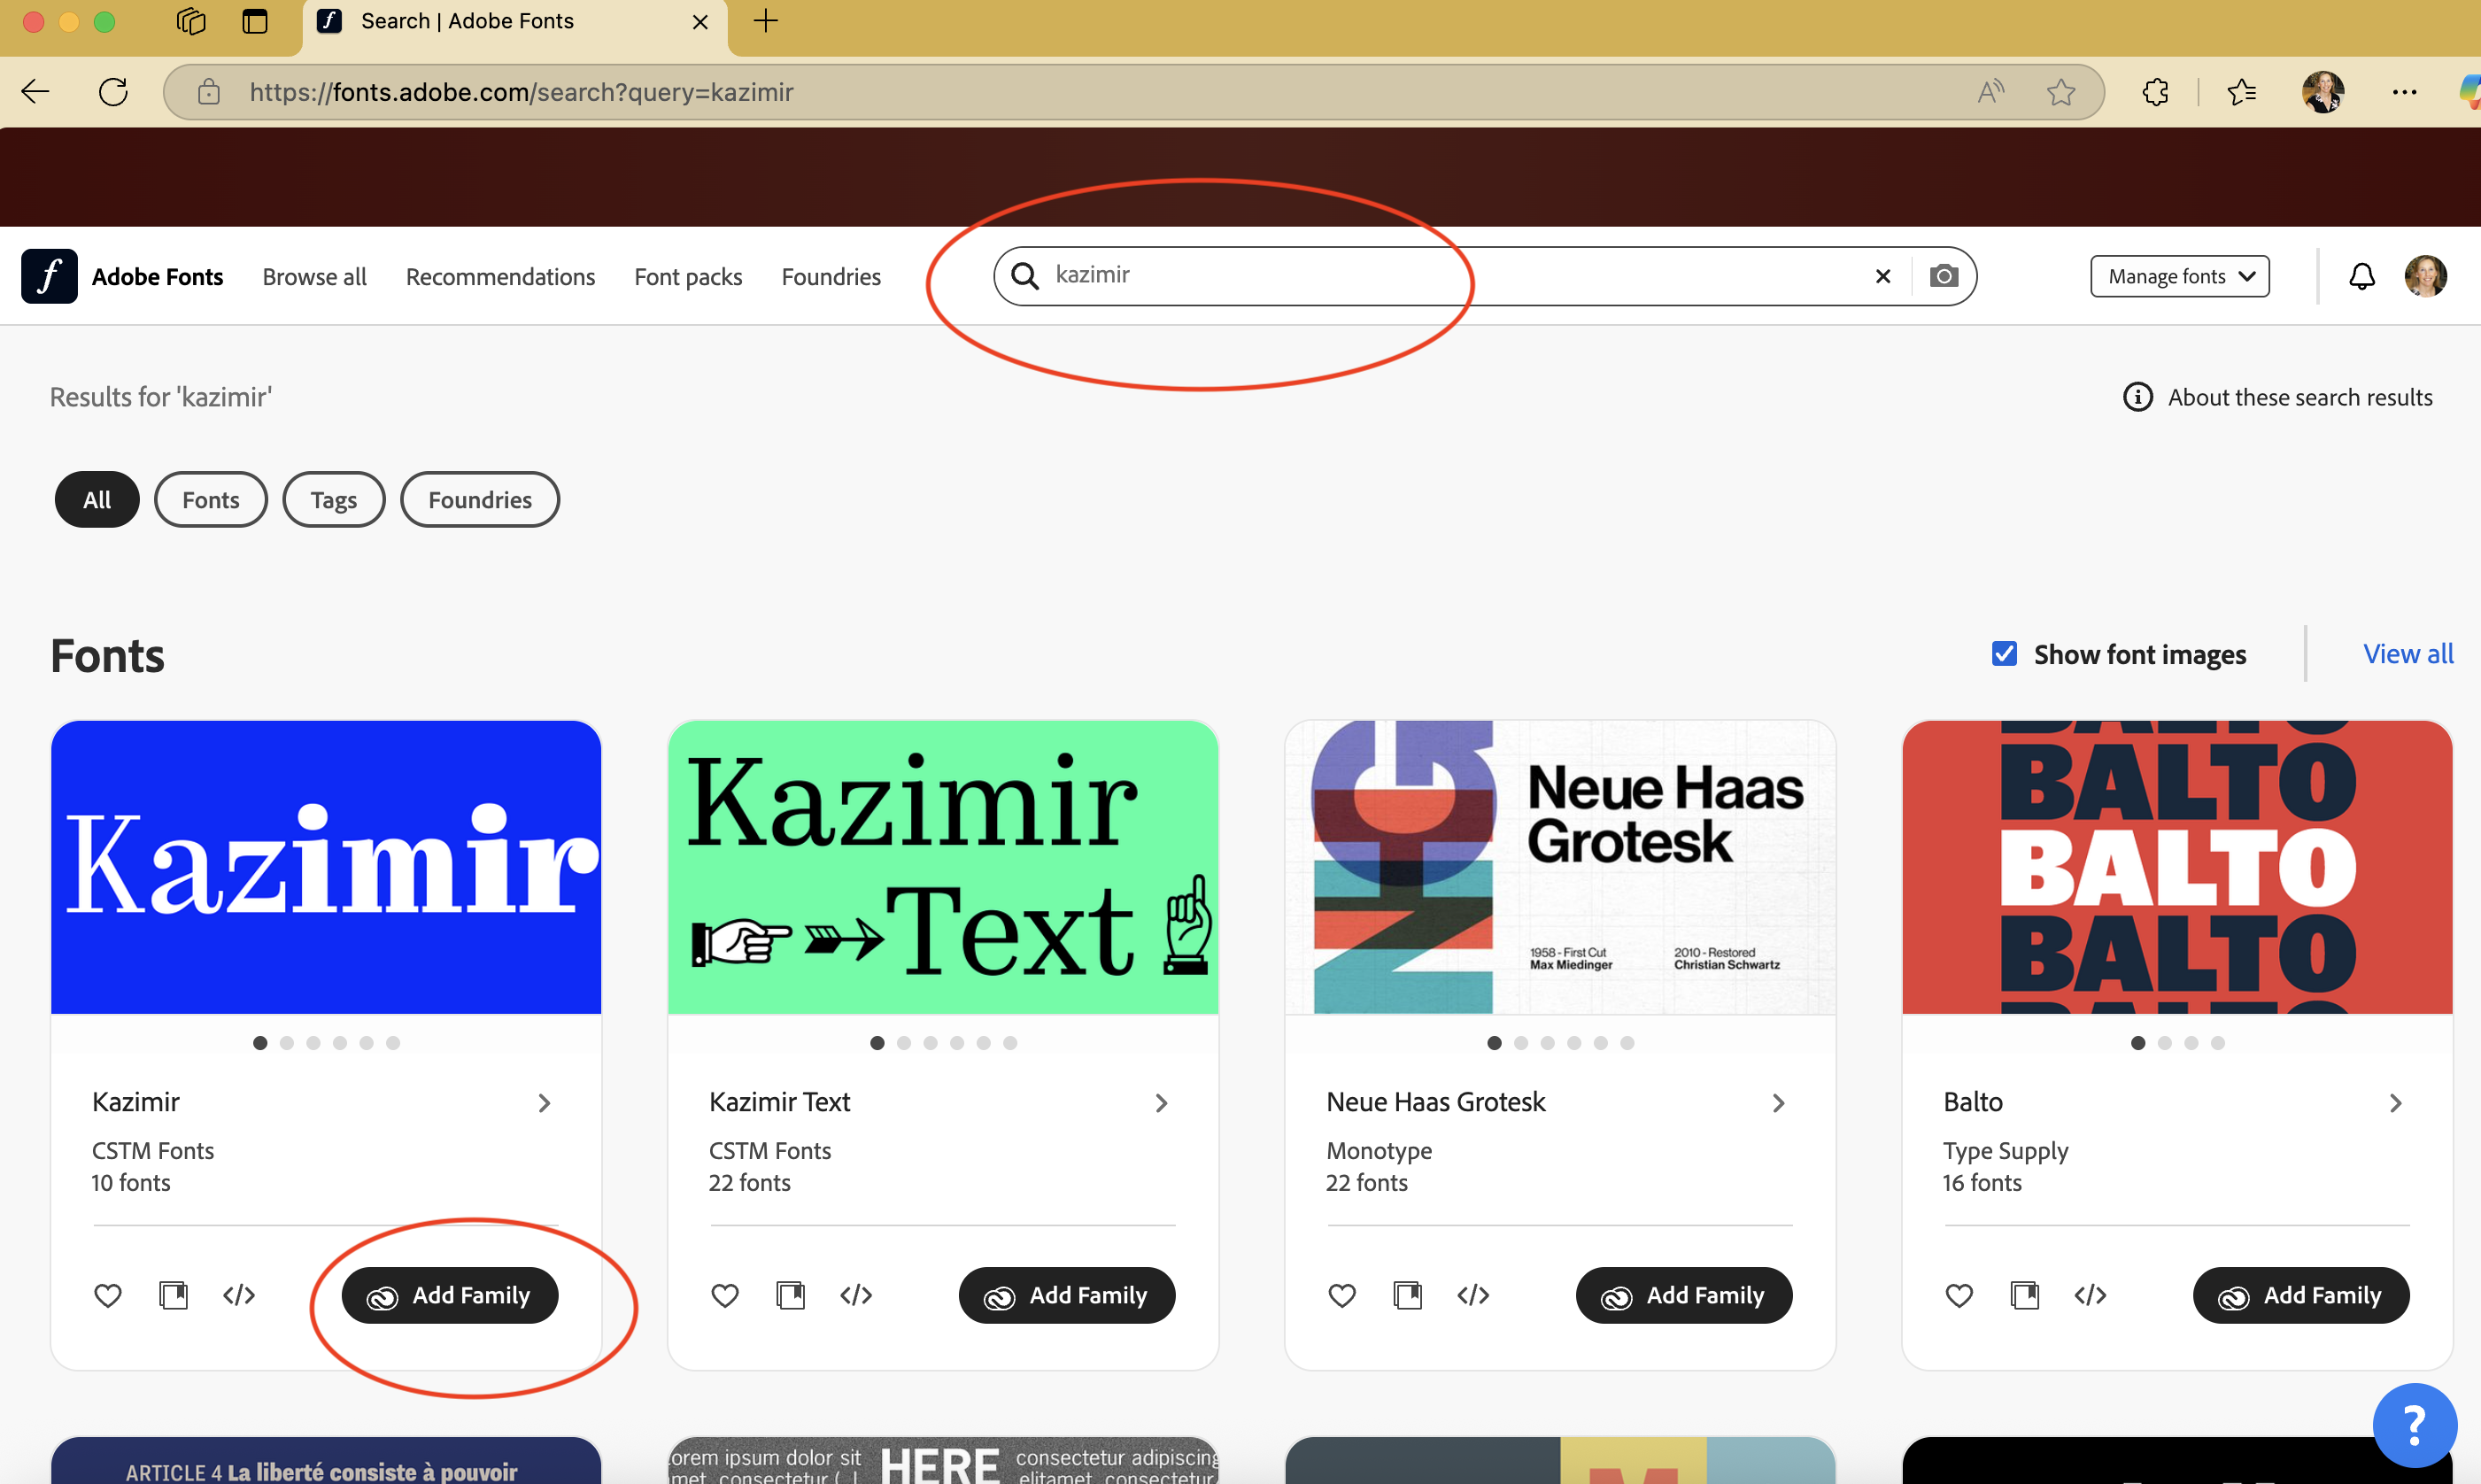2481x1484 pixels.
Task: Open browser extensions icon
Action: coord(2155,92)
